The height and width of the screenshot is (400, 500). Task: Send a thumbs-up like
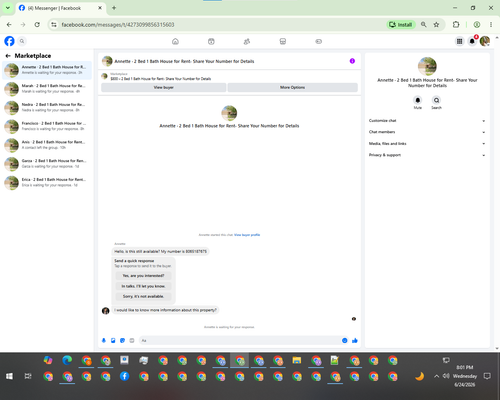point(355,340)
